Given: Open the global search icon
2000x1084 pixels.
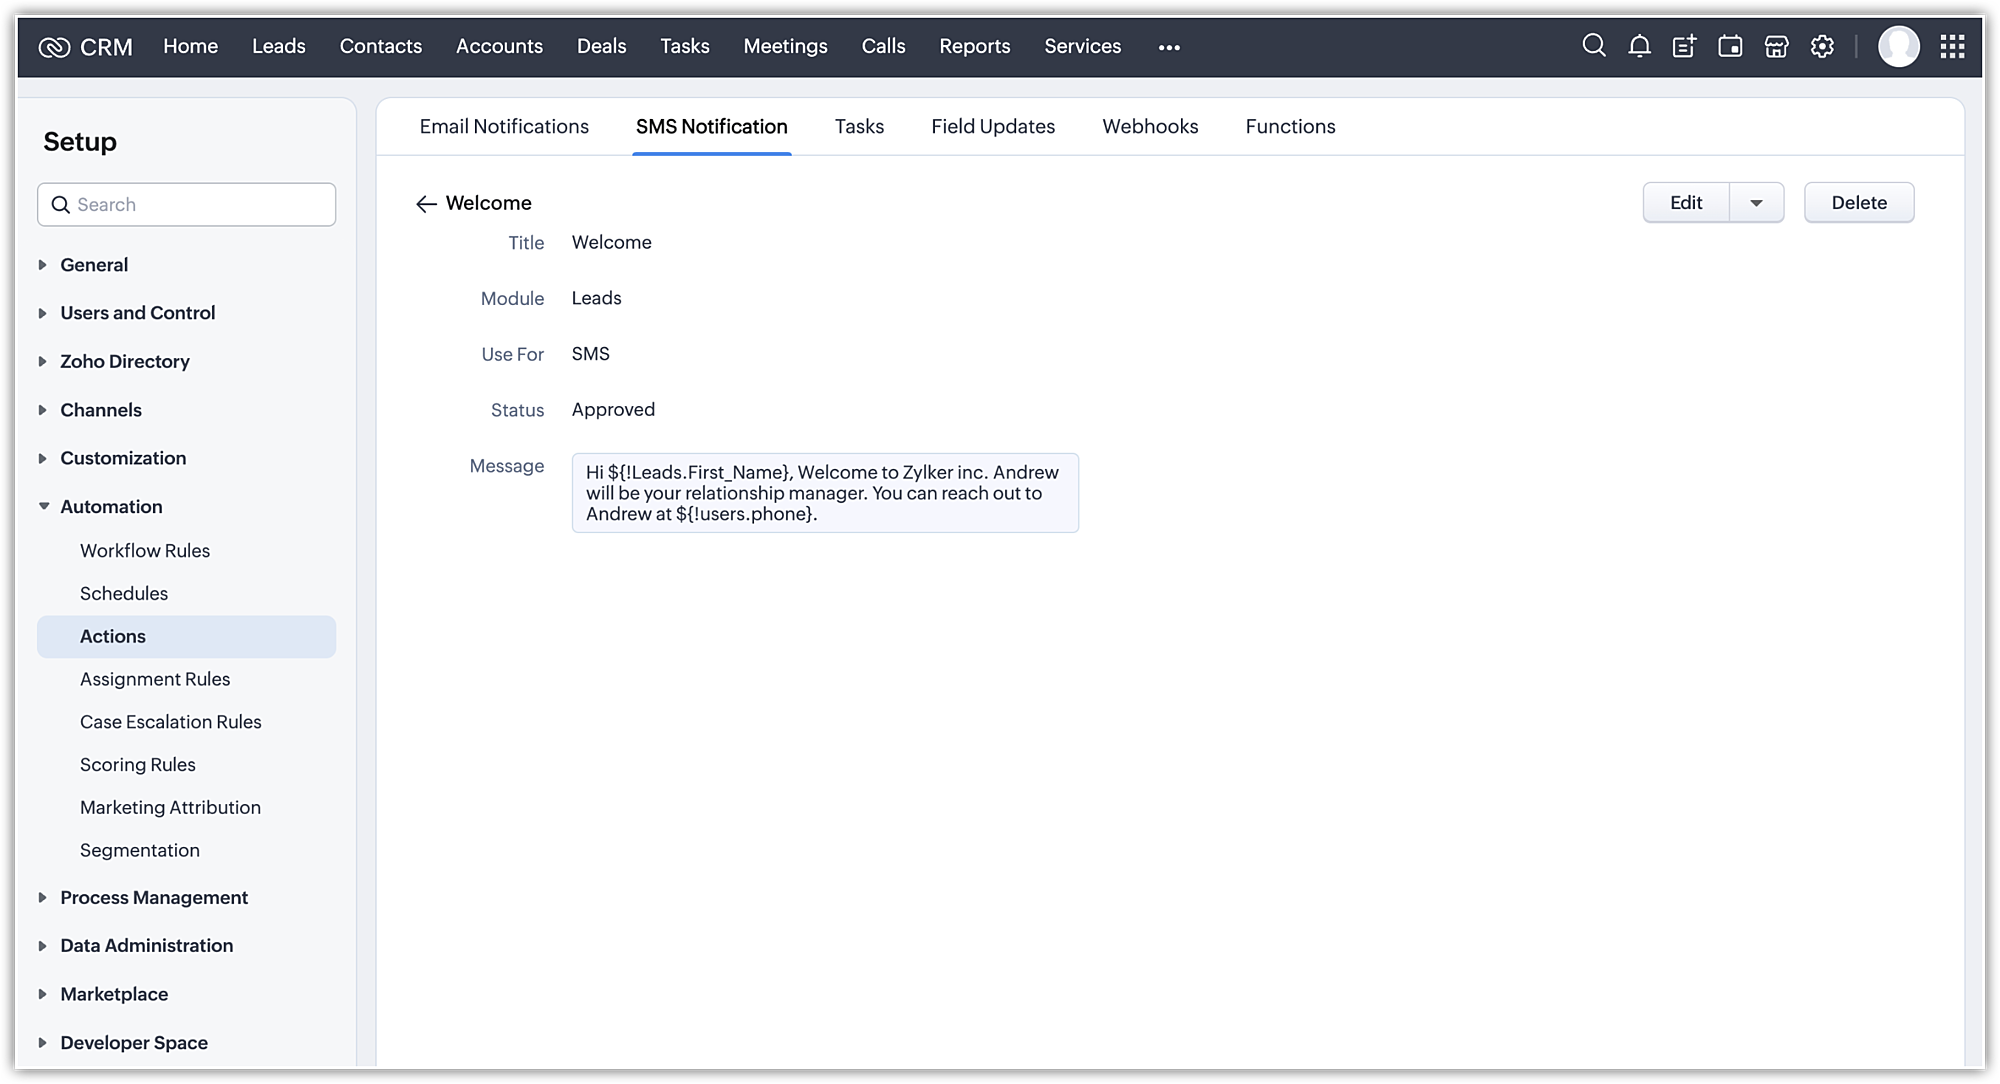Looking at the screenshot, I should point(1594,46).
